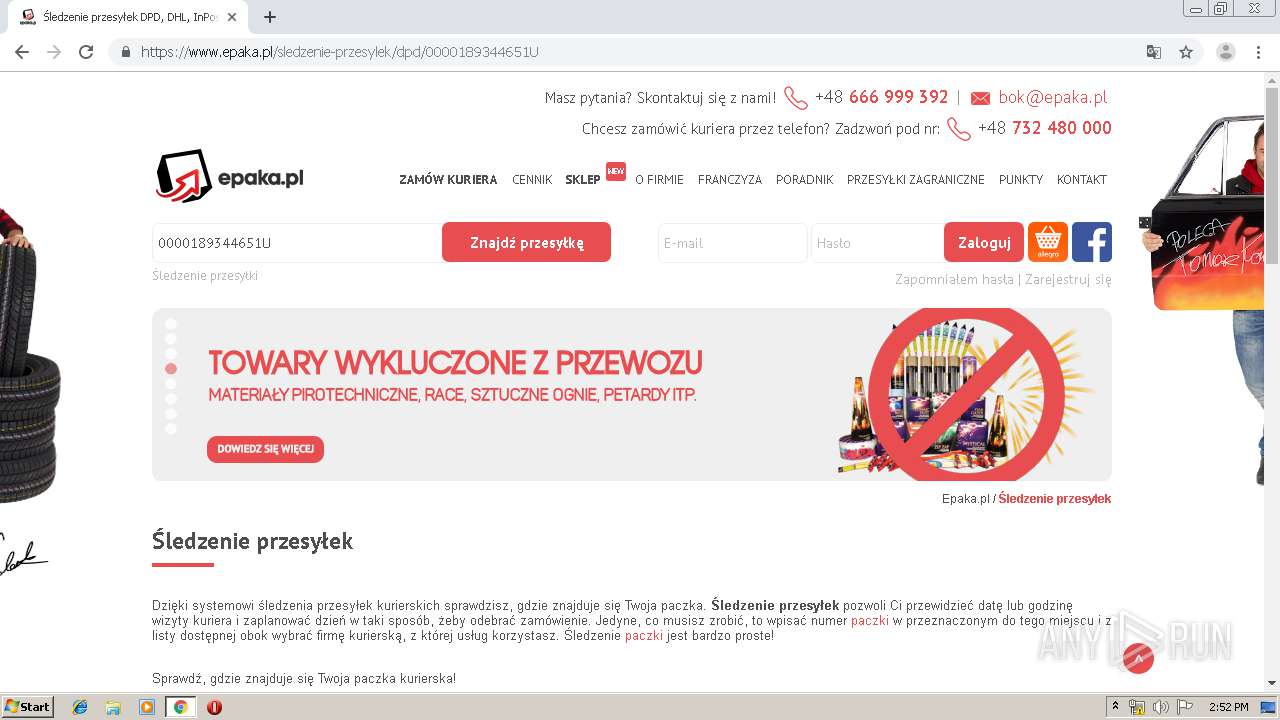Focus the tracking number input field
This screenshot has height=720, width=1280.
pos(297,242)
